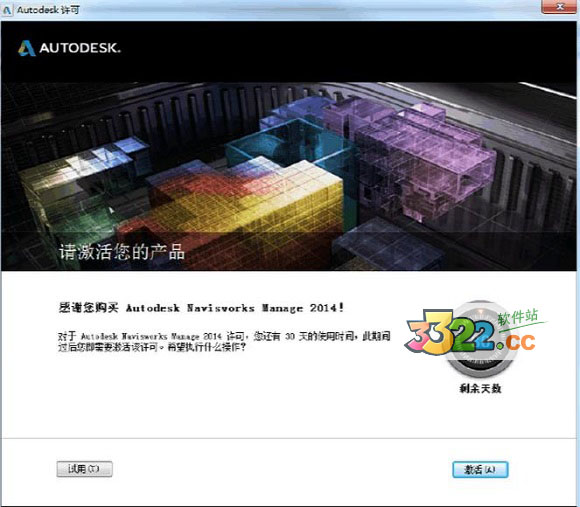Activate the product with the 激活 button
This screenshot has height=507, width=580.
click(x=480, y=470)
